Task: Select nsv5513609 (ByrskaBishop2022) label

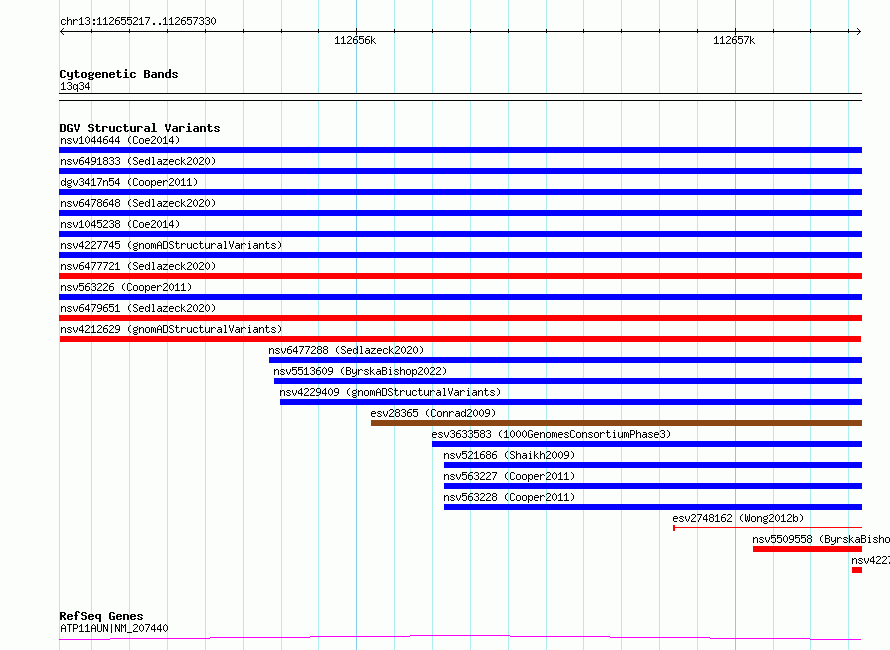Action: pos(360,371)
